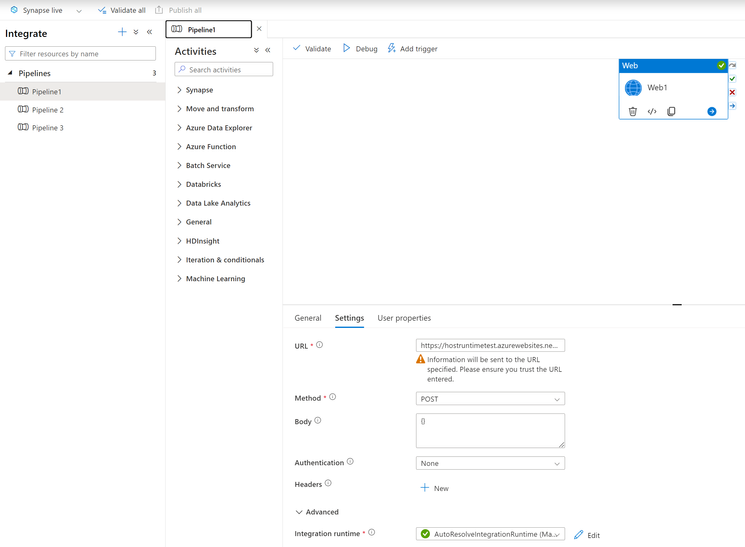Select completion dependency blue arrow

(x=732, y=106)
